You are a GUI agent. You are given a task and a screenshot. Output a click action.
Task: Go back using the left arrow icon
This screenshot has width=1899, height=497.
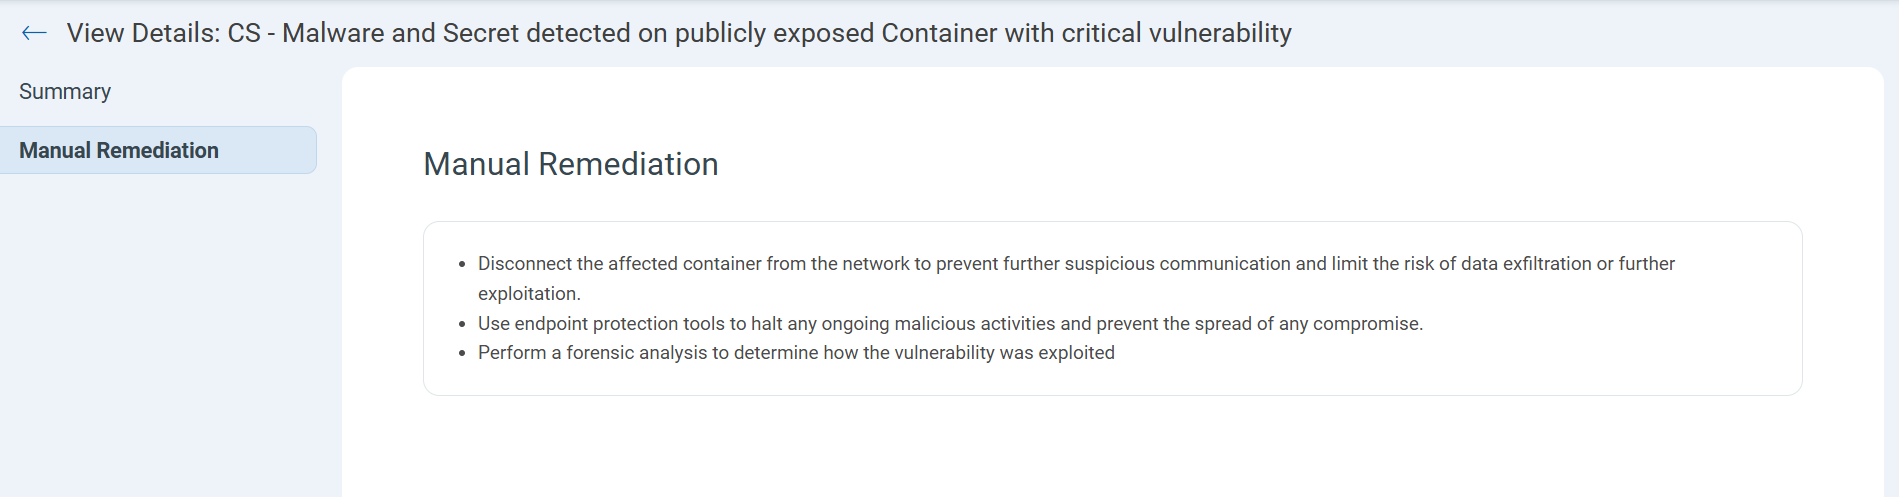click(34, 33)
